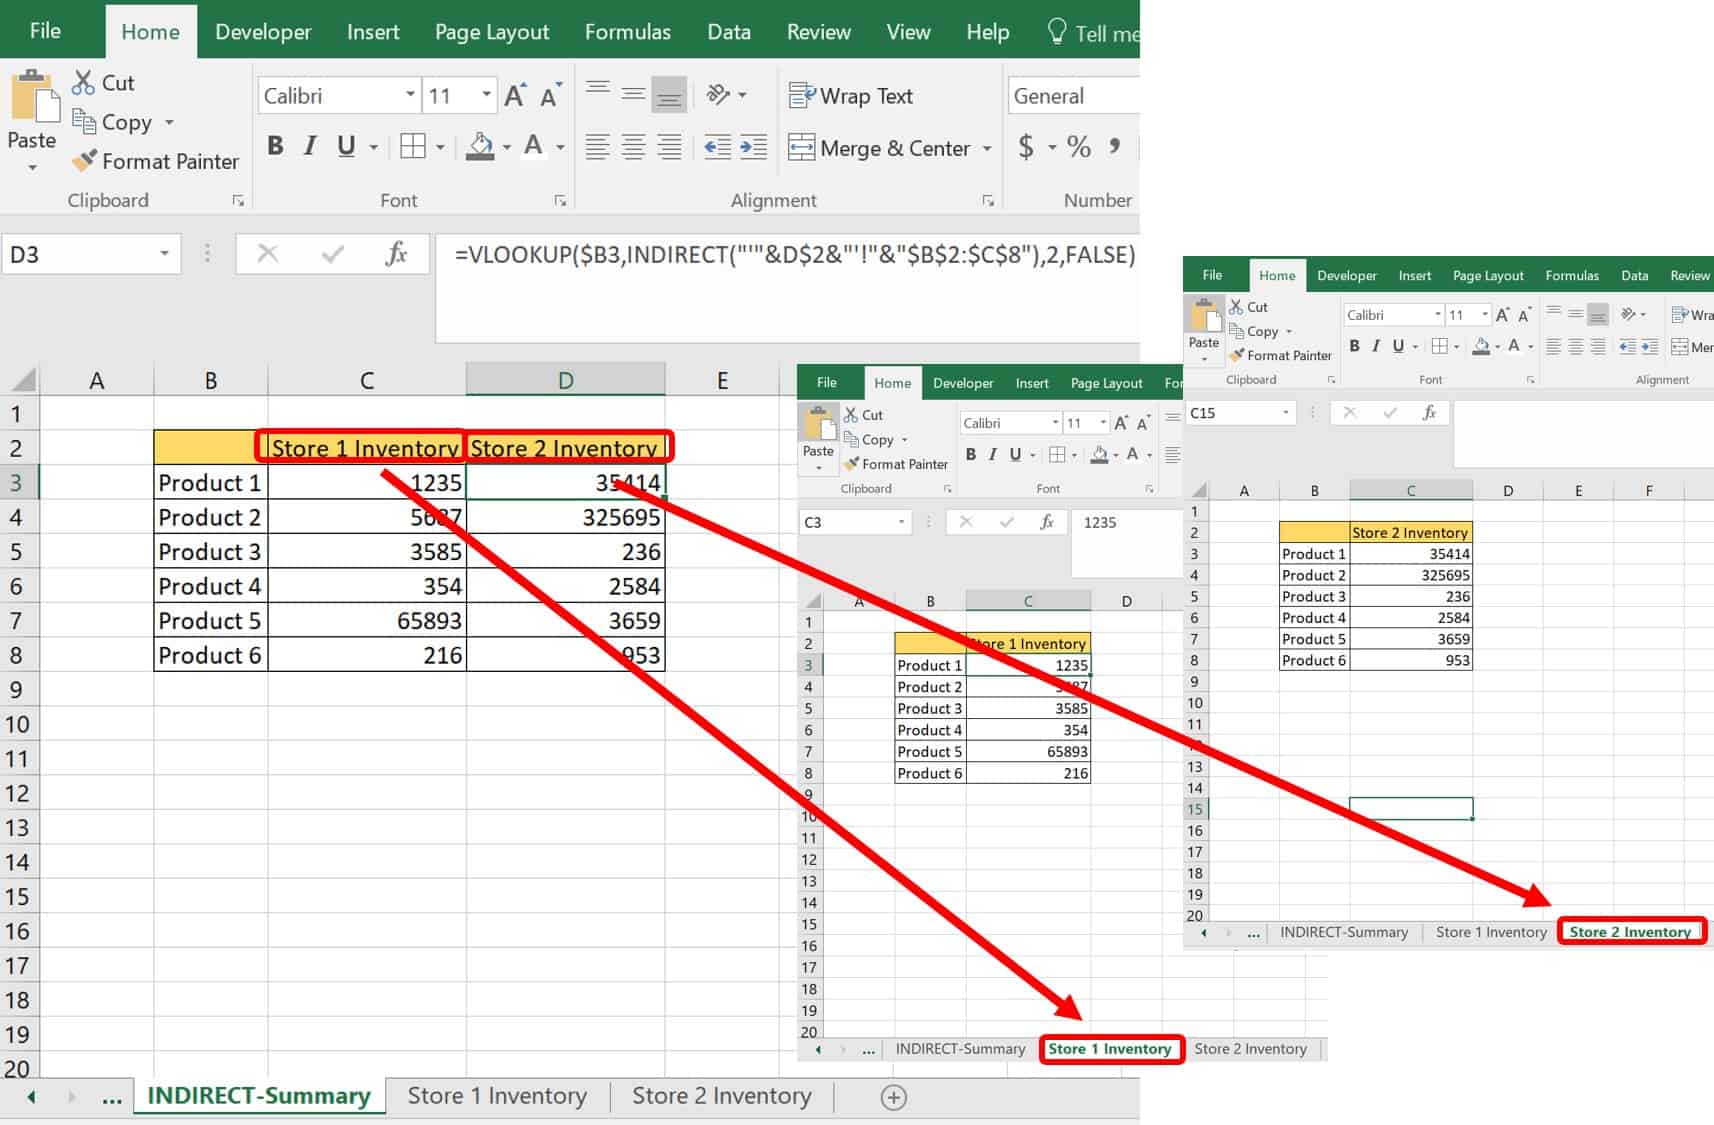The image size is (1714, 1125).
Task: Click Wrap Text in main ribbon
Action: coord(851,96)
